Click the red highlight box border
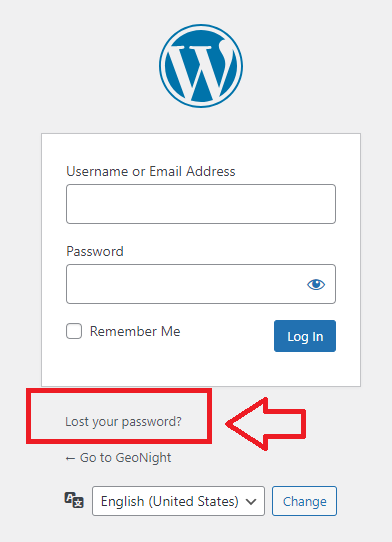The image size is (392, 542). click(119, 391)
